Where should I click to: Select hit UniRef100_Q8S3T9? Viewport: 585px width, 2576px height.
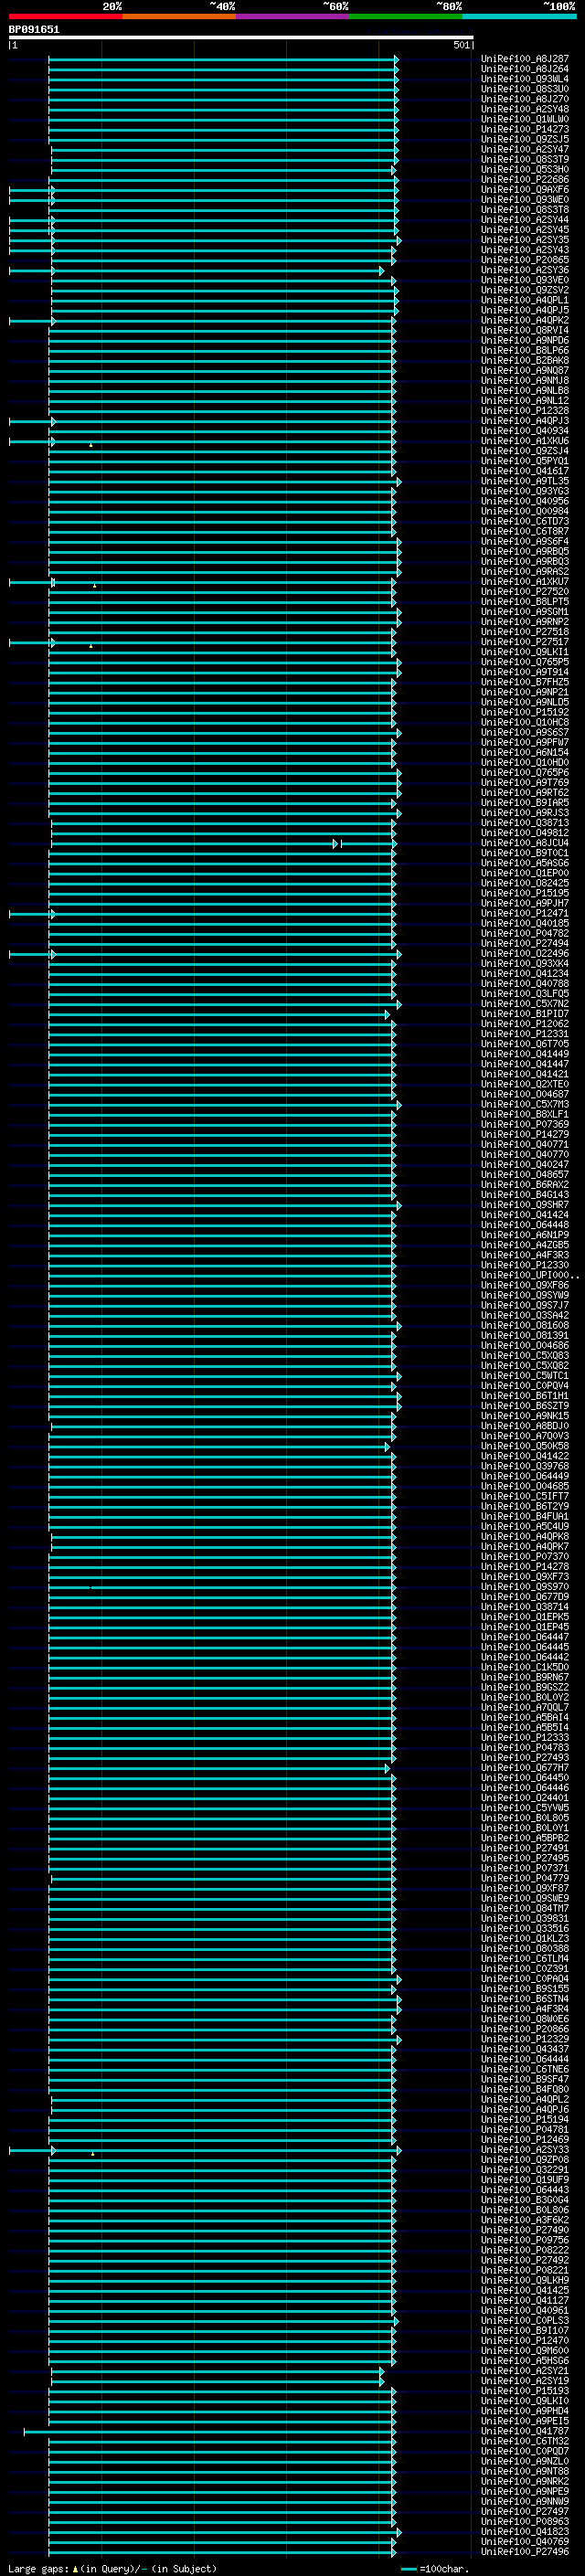(525, 159)
